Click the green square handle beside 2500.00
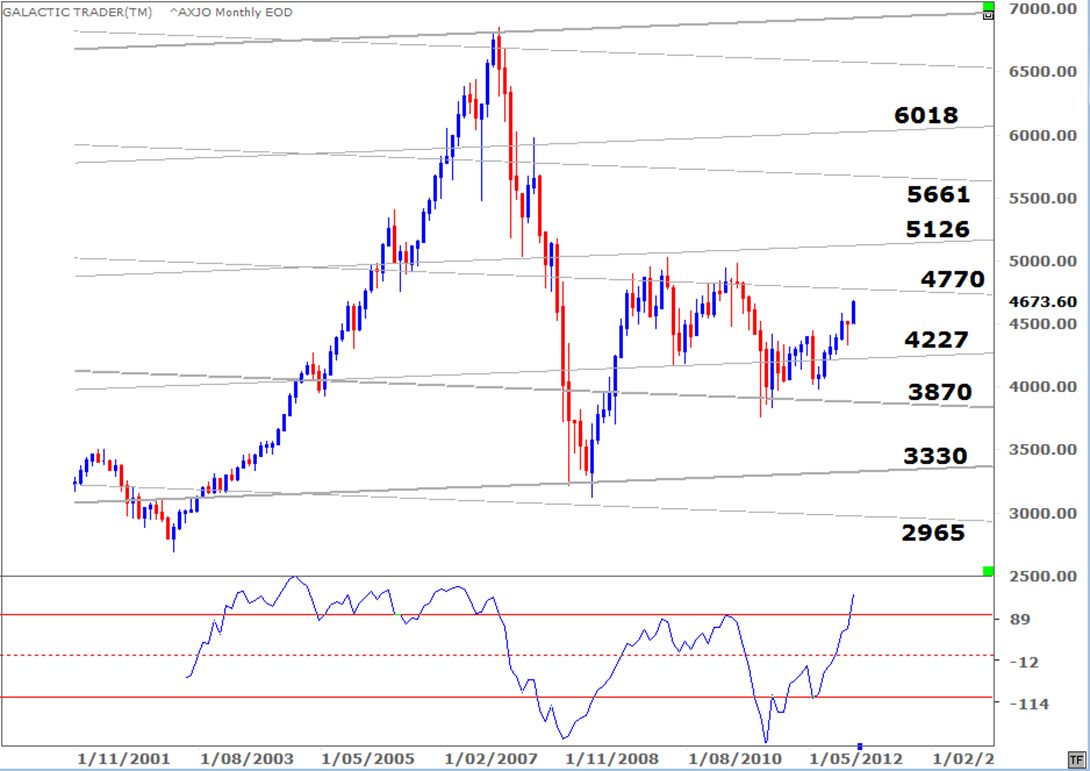The image size is (1090, 771). coord(988,571)
